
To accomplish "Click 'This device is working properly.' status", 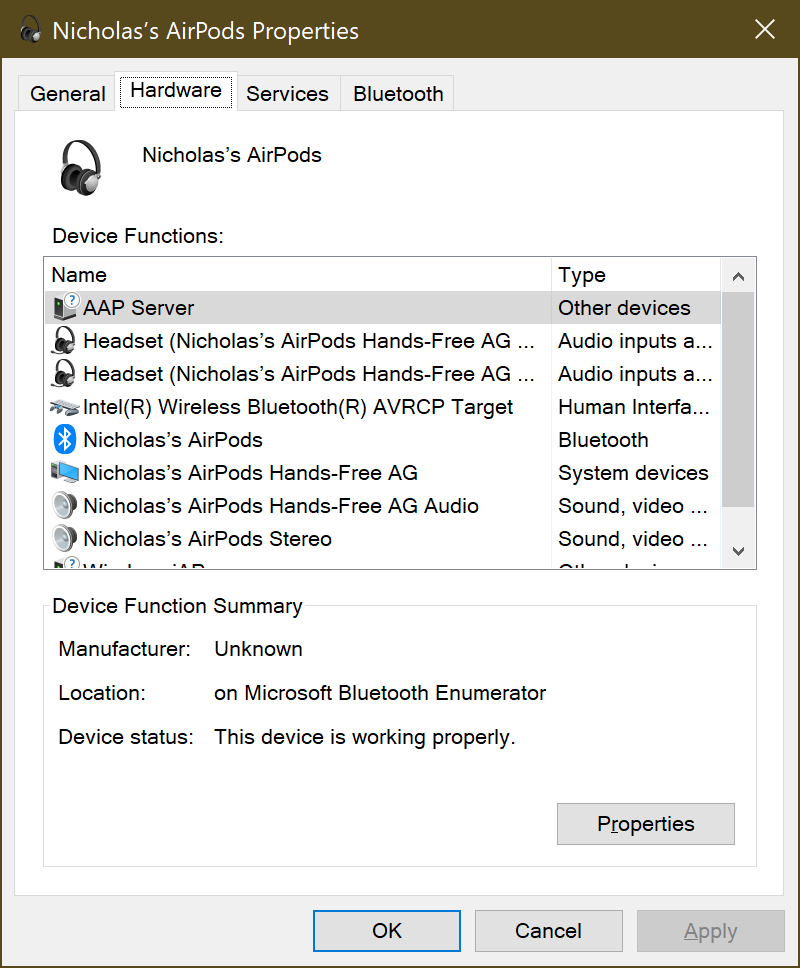I will pos(364,737).
